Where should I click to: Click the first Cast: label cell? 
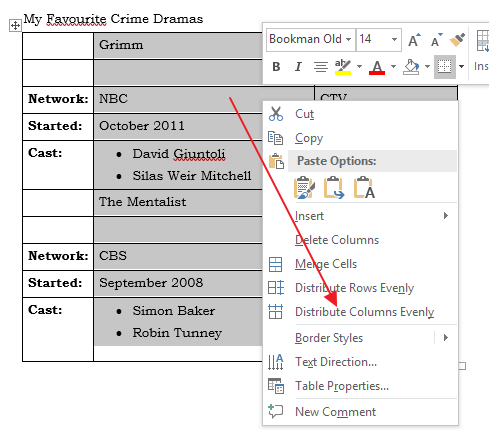tap(58, 165)
